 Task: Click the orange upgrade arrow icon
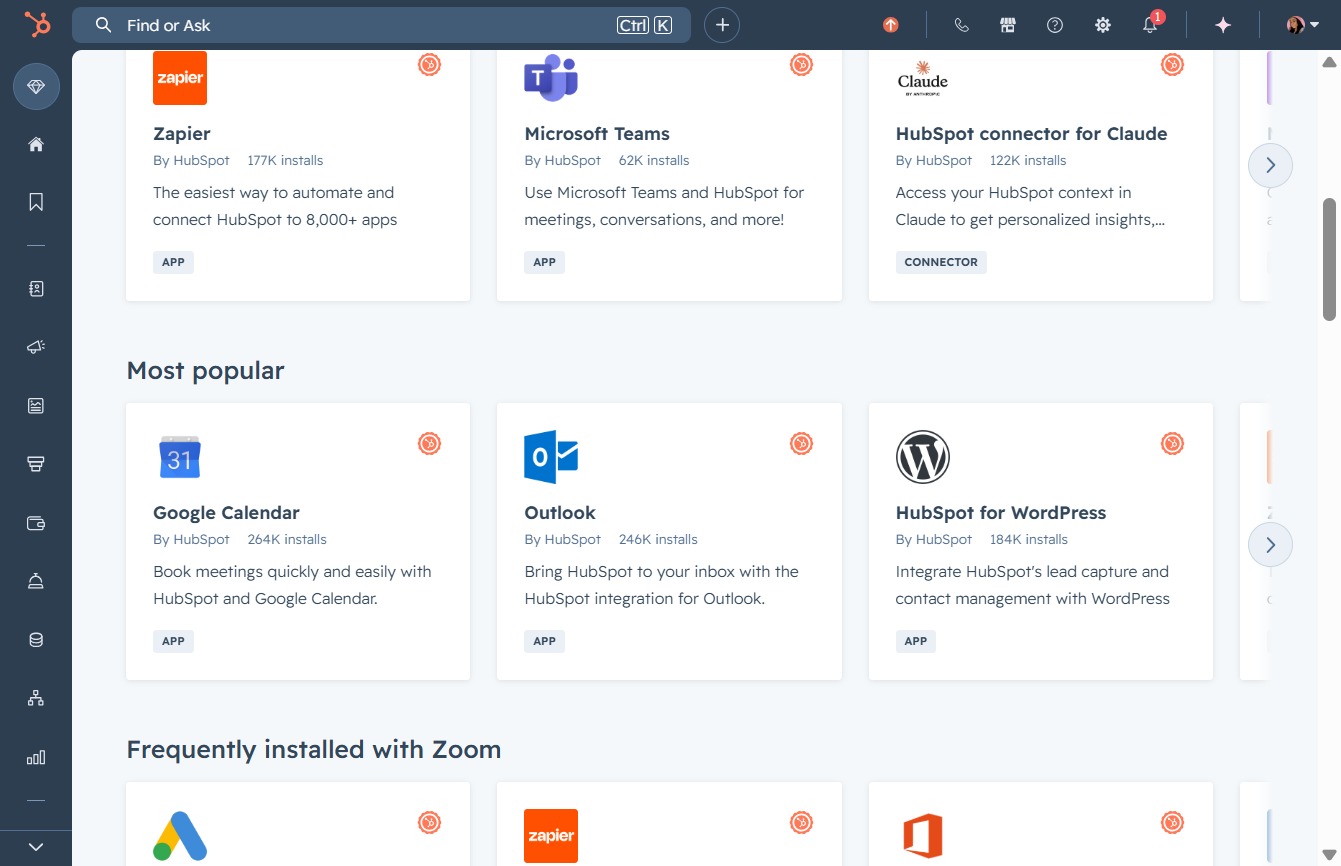(x=891, y=25)
